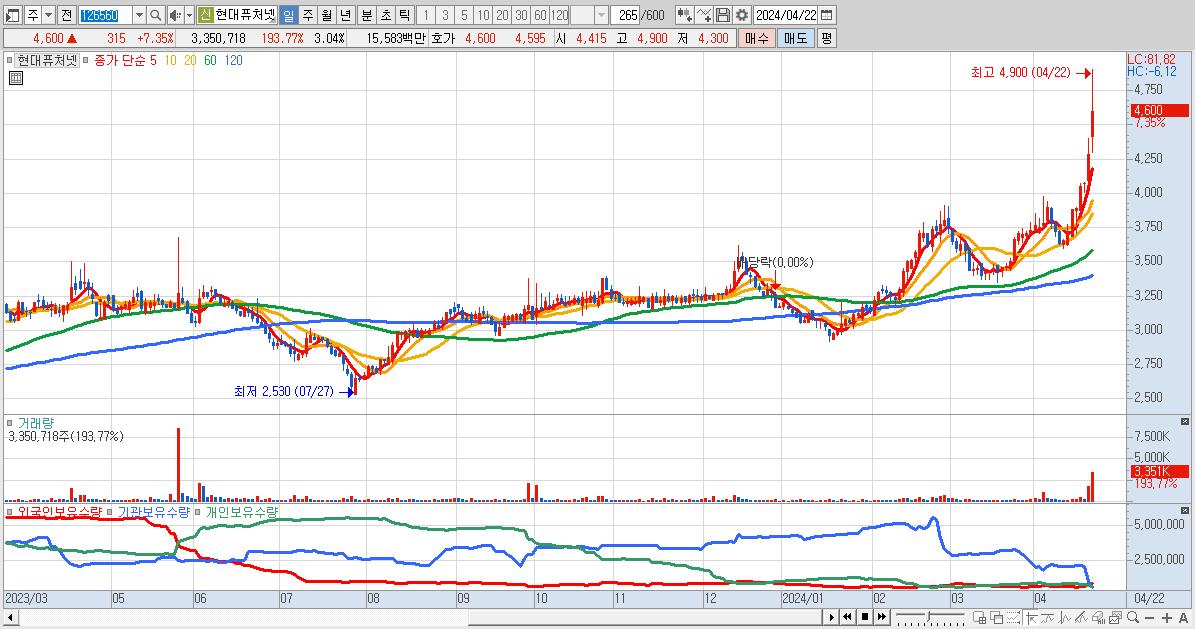This screenshot has width=1195, height=629.
Task: Click the chart copy image icon
Action: (x=1116, y=618)
